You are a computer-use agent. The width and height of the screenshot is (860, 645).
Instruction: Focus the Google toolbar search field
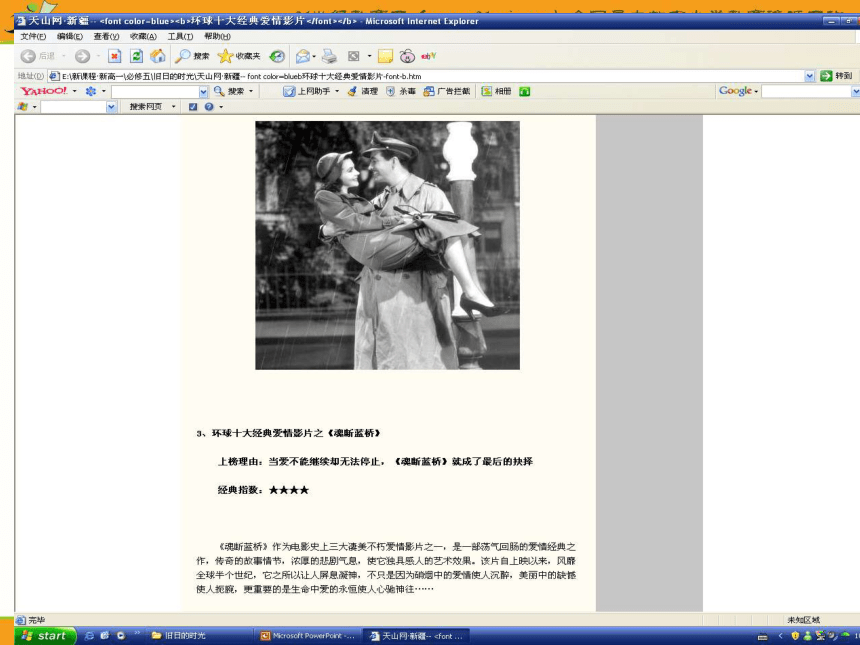click(807, 92)
